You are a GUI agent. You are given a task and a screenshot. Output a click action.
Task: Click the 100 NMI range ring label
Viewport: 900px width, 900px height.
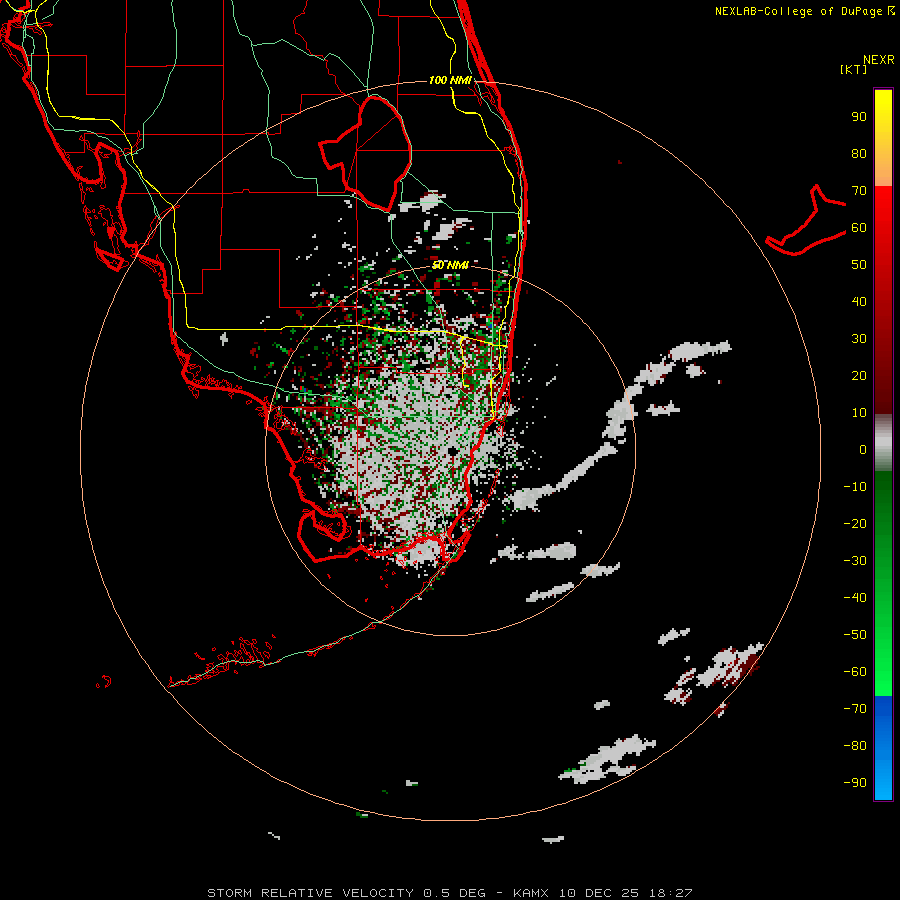[x=450, y=80]
